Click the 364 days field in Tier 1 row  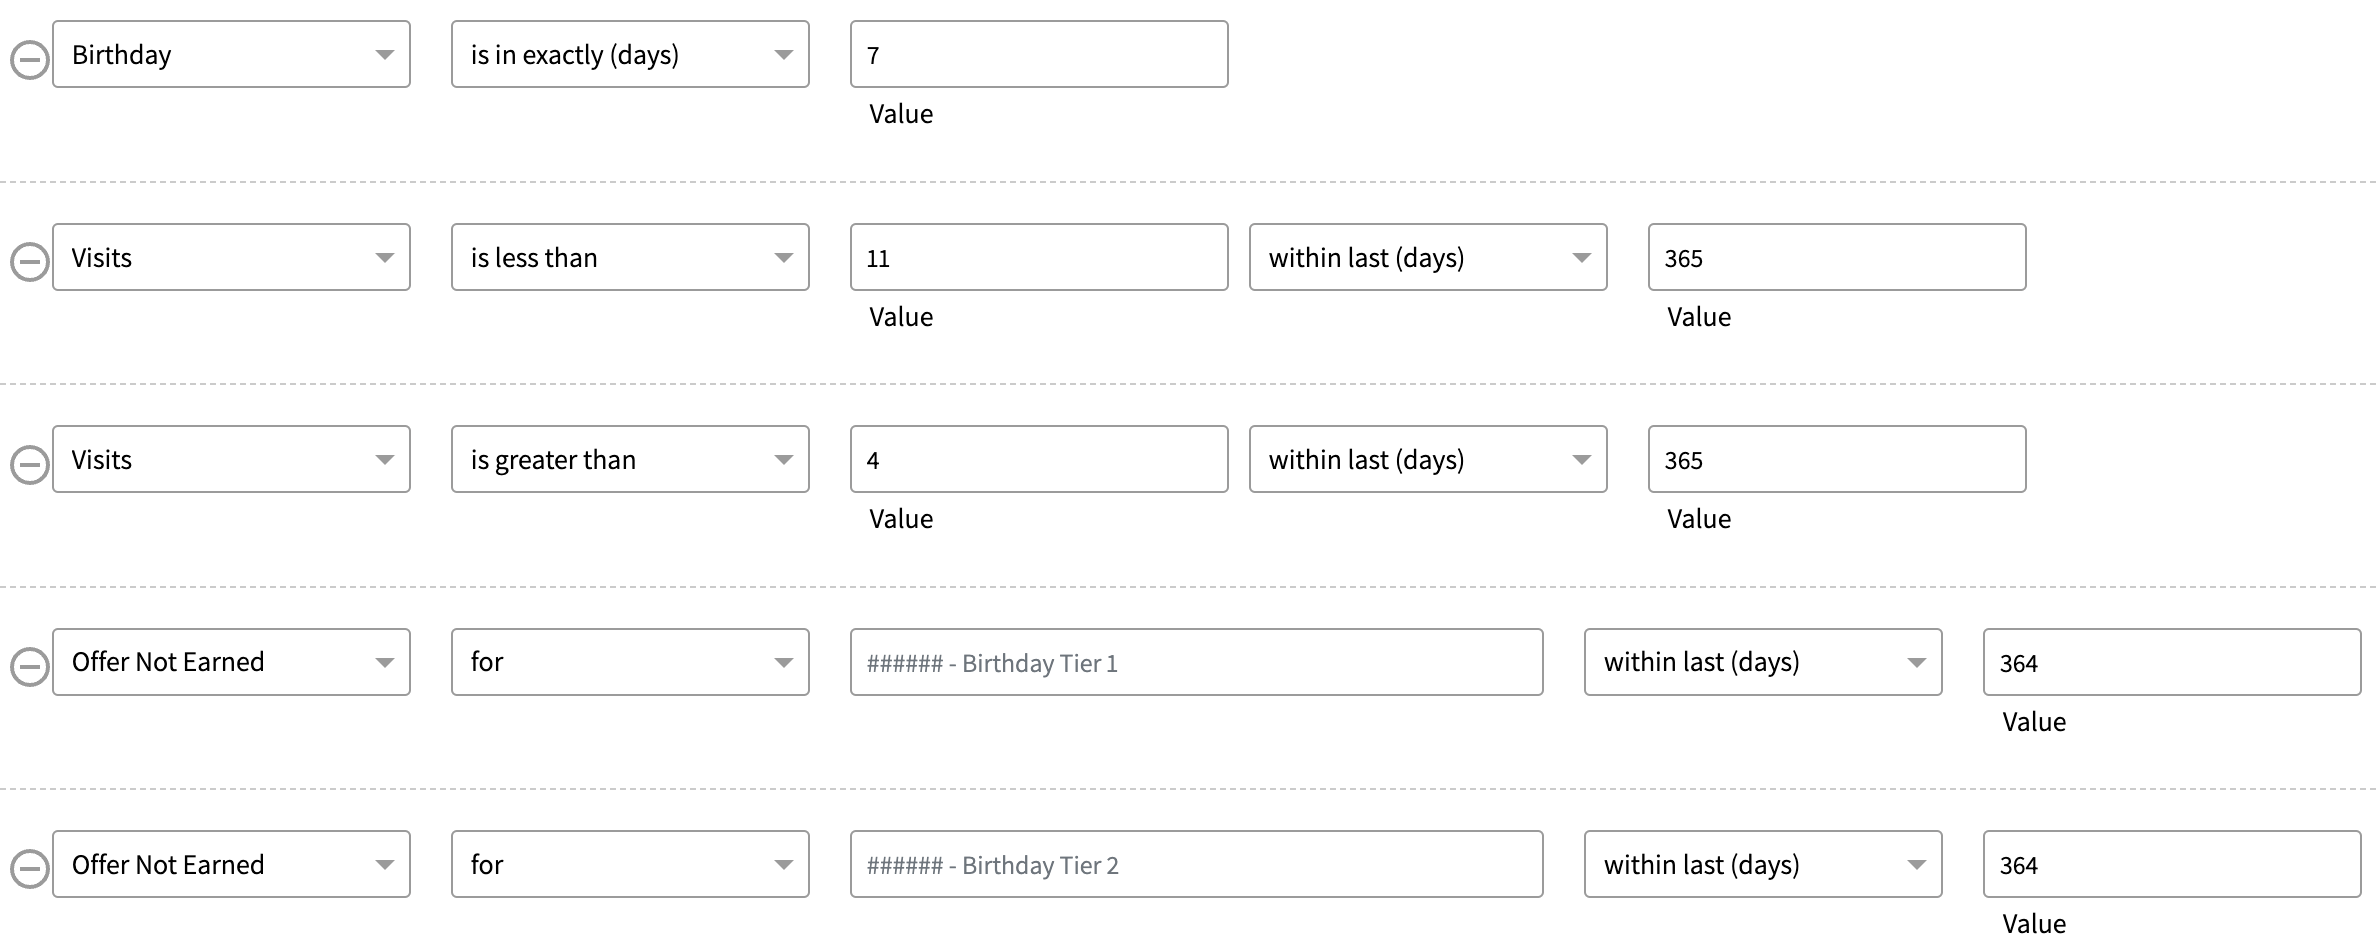point(2172,662)
